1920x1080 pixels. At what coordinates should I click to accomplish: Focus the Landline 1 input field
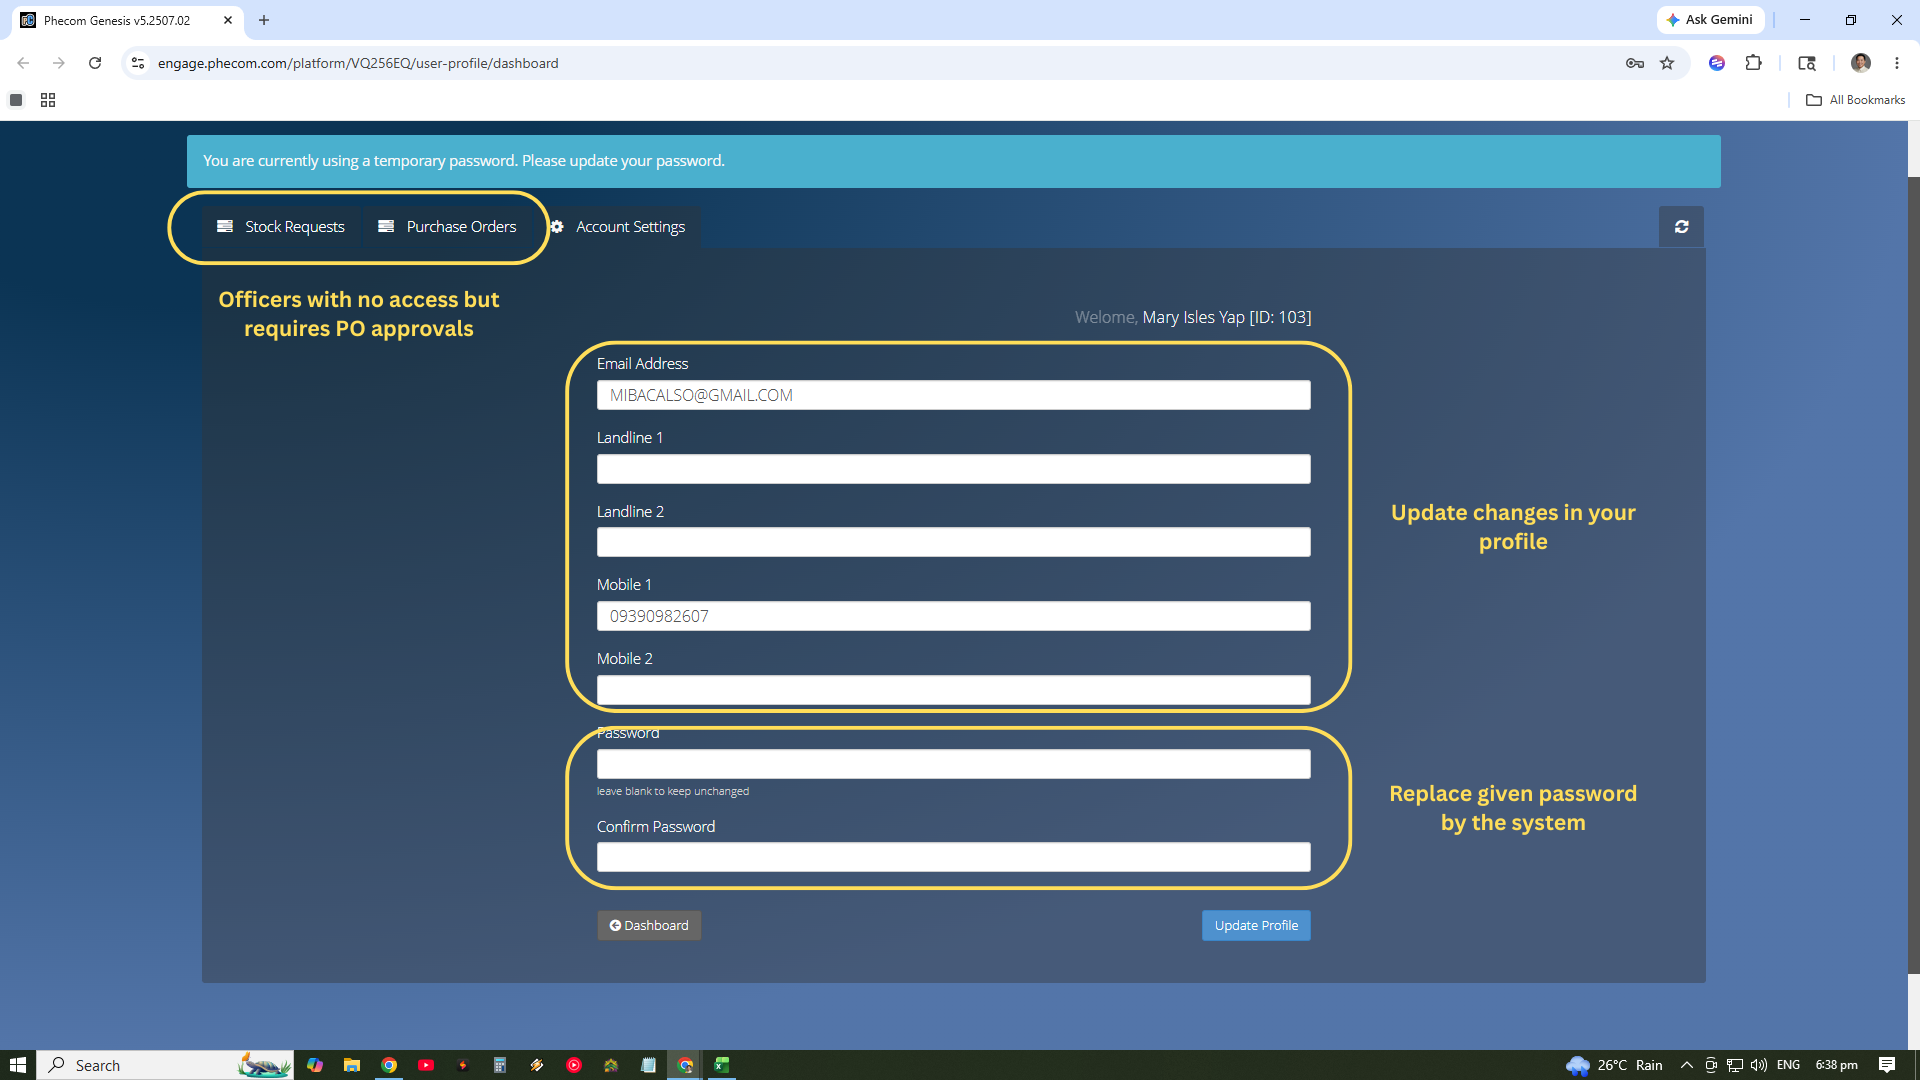pos(953,469)
